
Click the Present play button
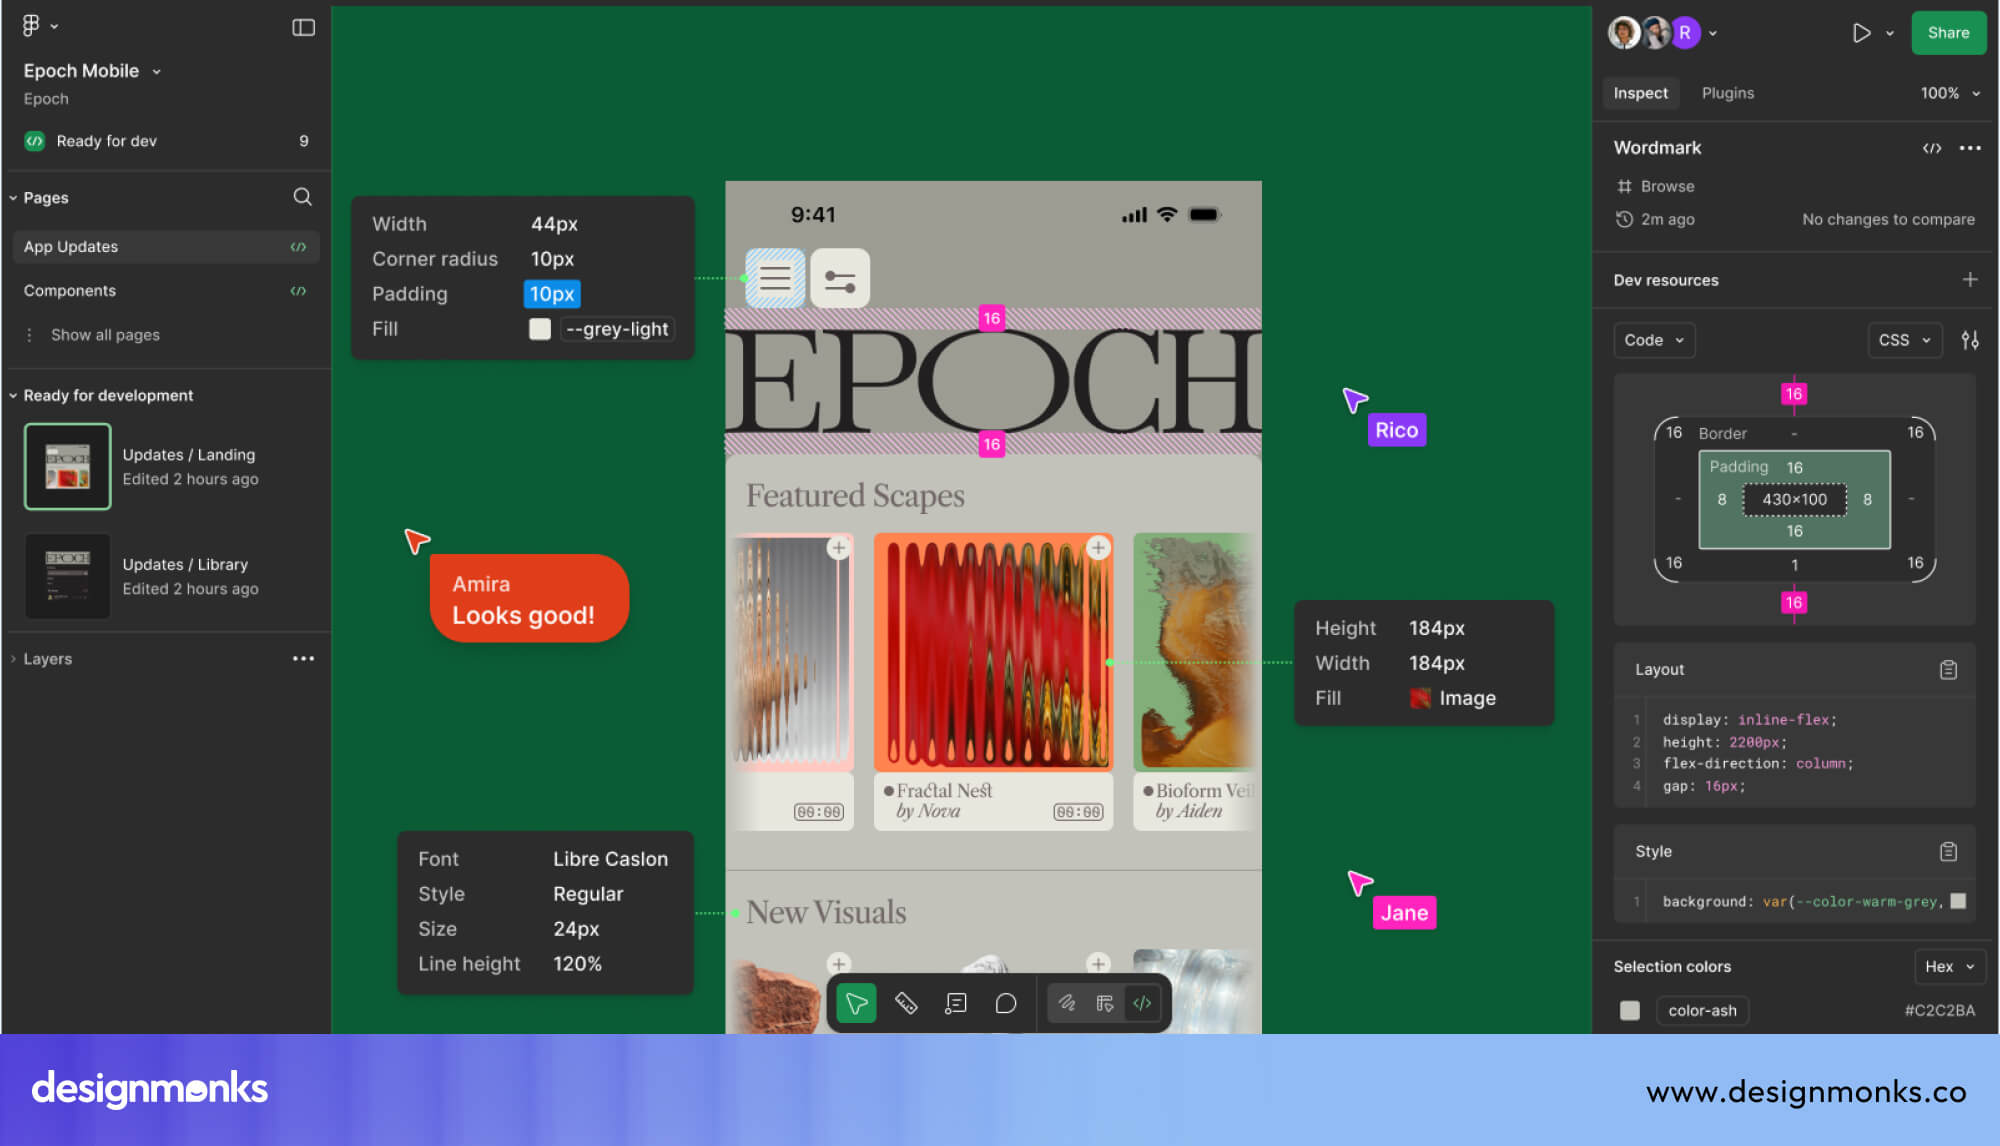tap(1861, 33)
